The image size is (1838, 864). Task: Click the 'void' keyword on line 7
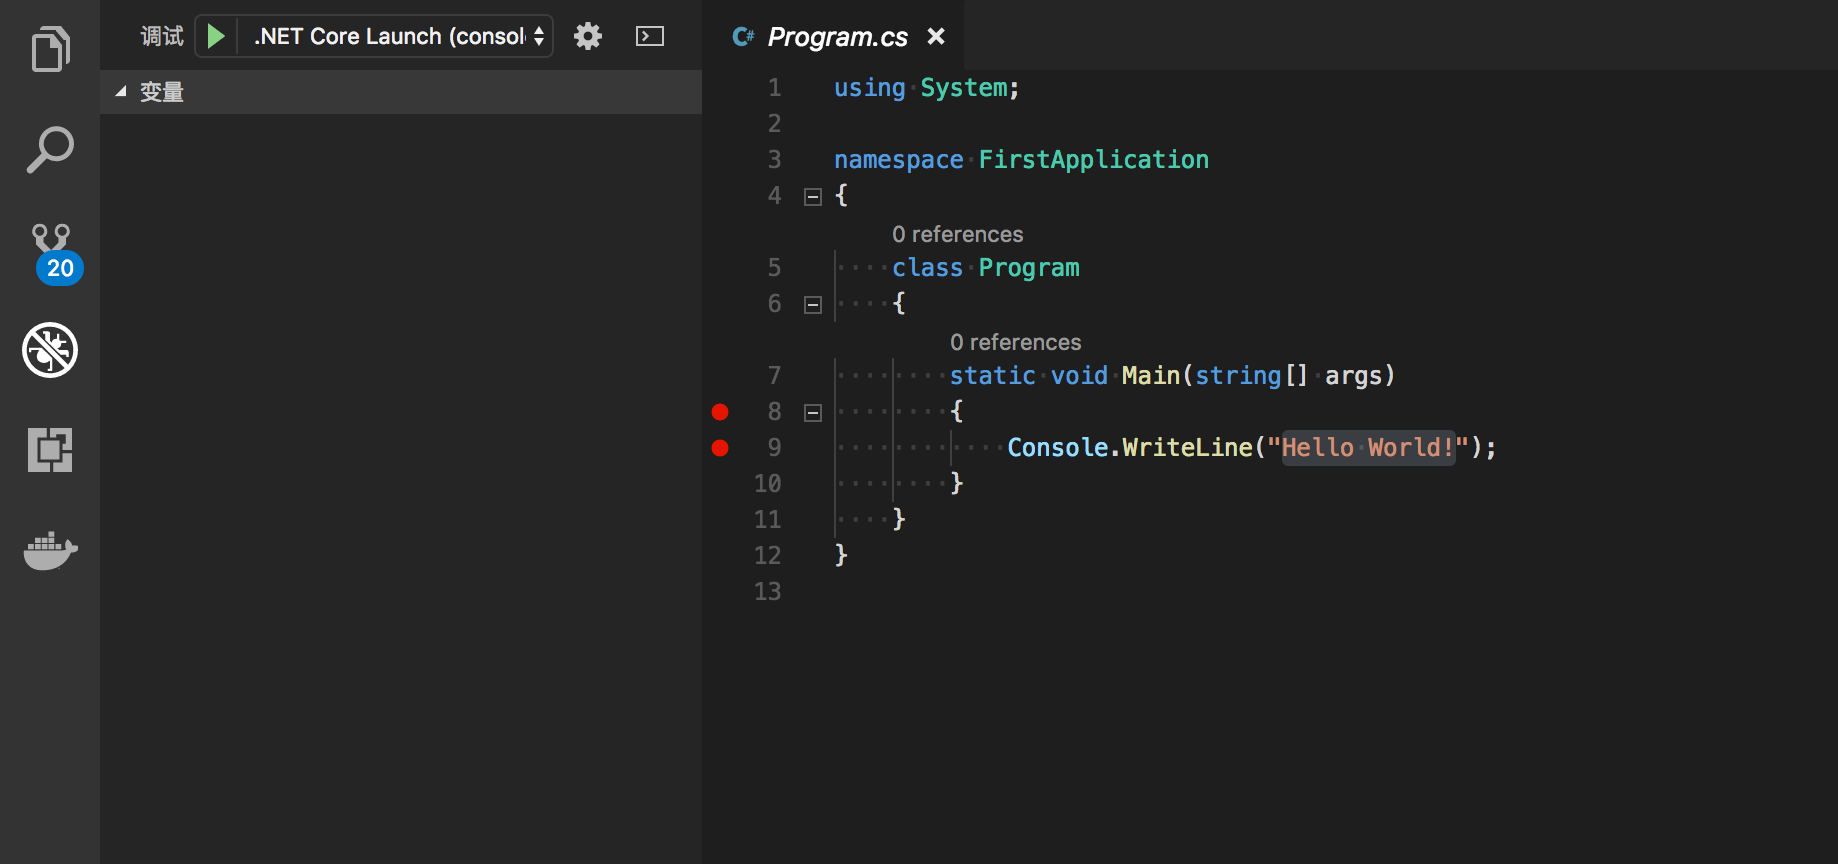click(1079, 376)
